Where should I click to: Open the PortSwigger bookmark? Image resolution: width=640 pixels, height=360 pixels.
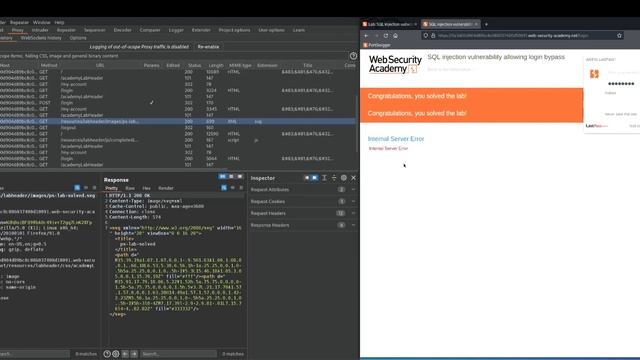pos(377,45)
